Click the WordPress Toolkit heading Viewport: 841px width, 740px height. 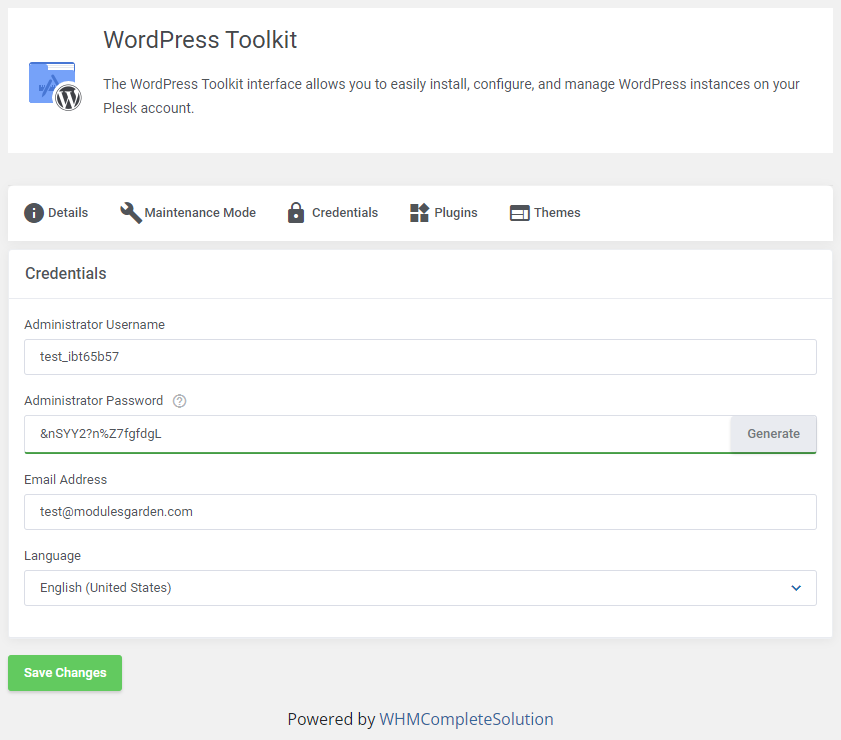click(x=200, y=40)
